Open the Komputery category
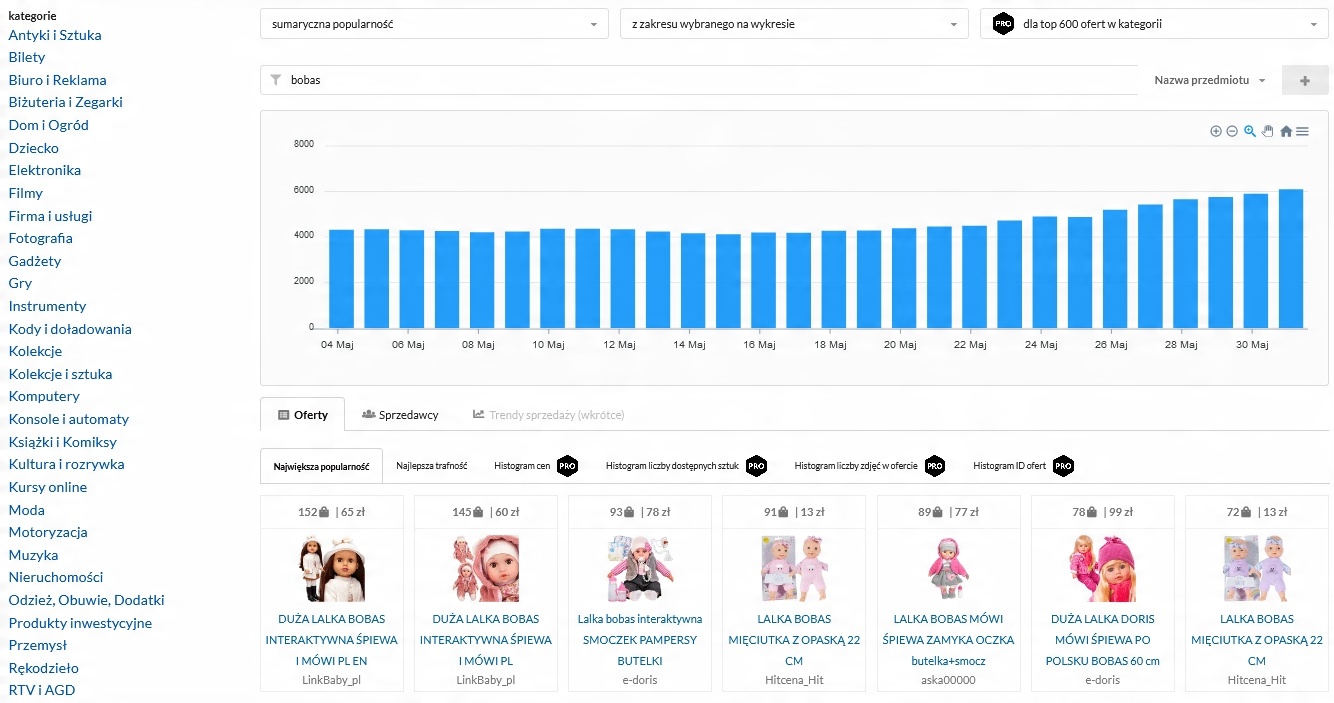 point(44,396)
